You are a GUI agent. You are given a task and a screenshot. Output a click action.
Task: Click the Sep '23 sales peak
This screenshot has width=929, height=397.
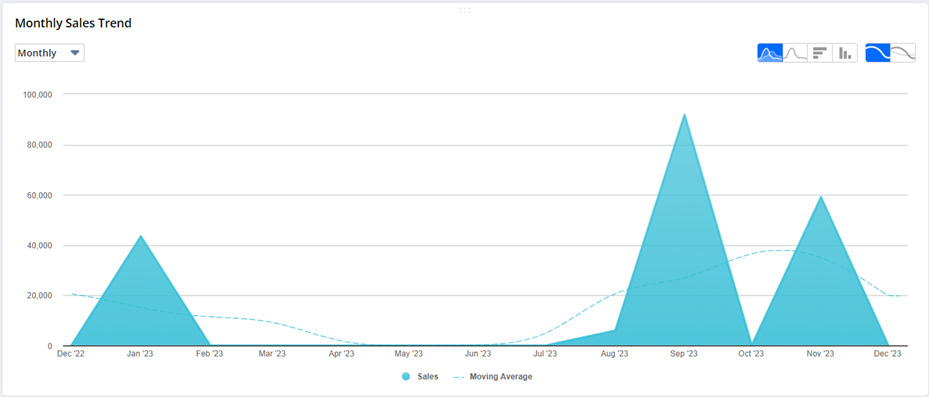point(684,114)
